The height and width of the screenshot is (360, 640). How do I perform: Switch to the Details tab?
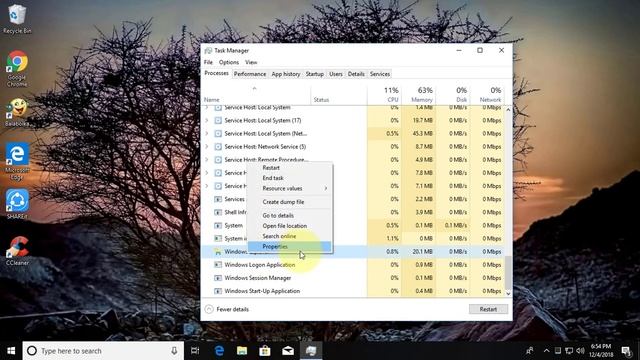[x=356, y=74]
